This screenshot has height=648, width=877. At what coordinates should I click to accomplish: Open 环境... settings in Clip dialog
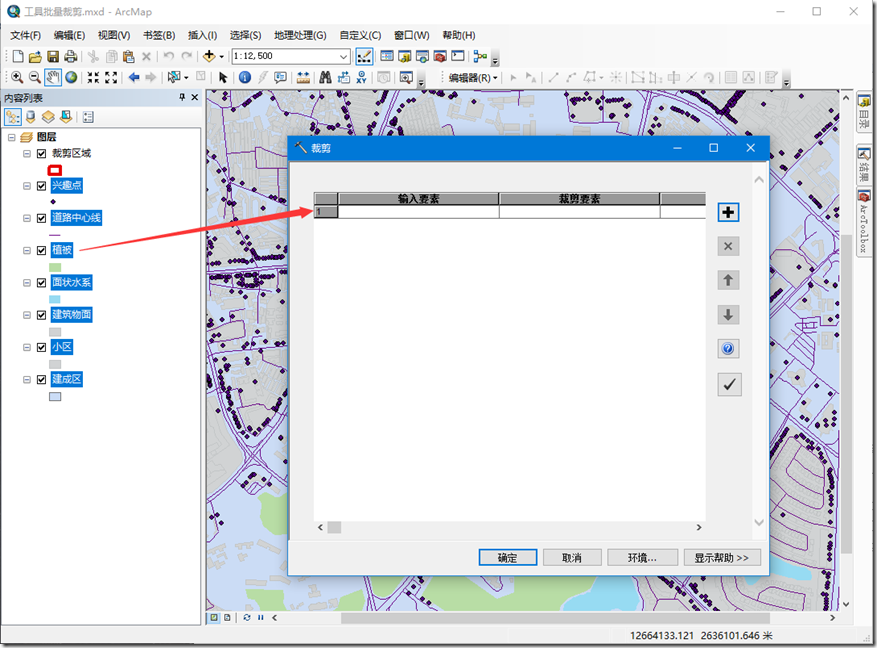pos(642,557)
